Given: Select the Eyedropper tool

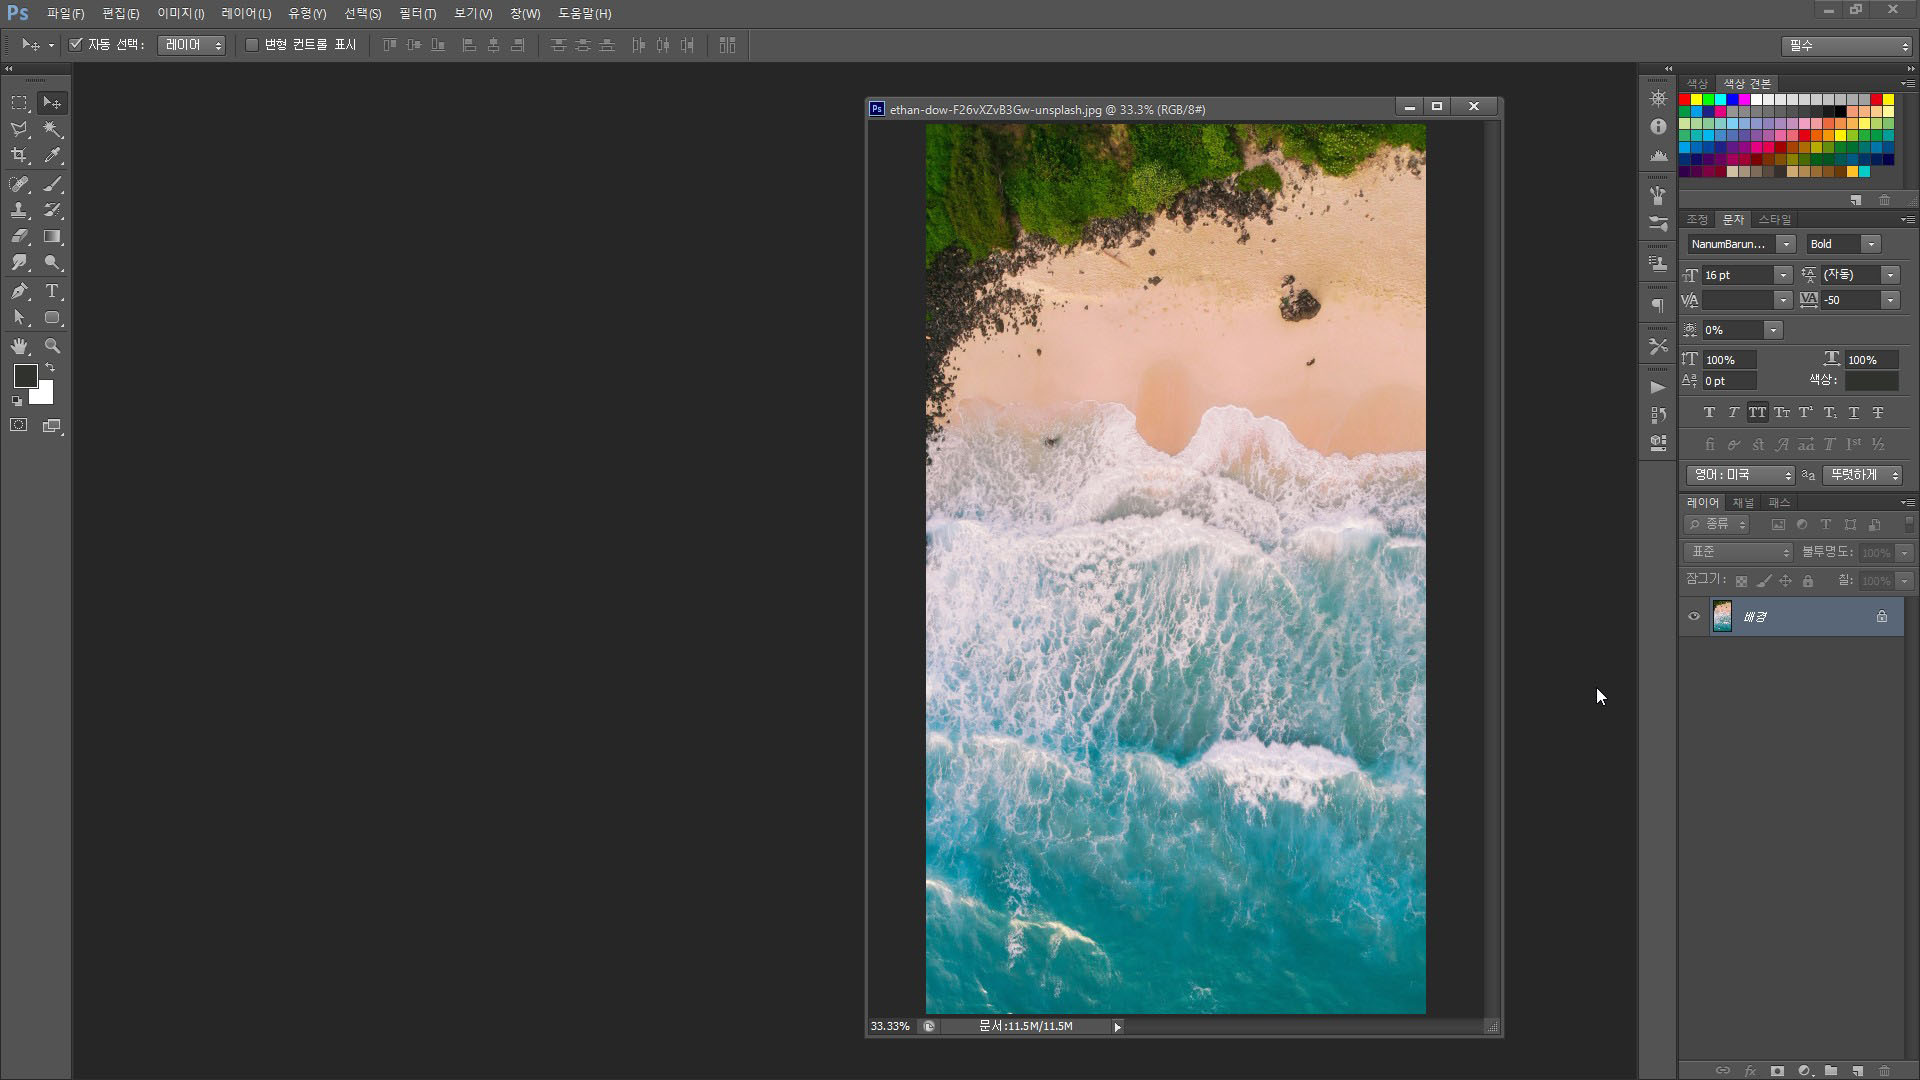Looking at the screenshot, I should click(53, 156).
